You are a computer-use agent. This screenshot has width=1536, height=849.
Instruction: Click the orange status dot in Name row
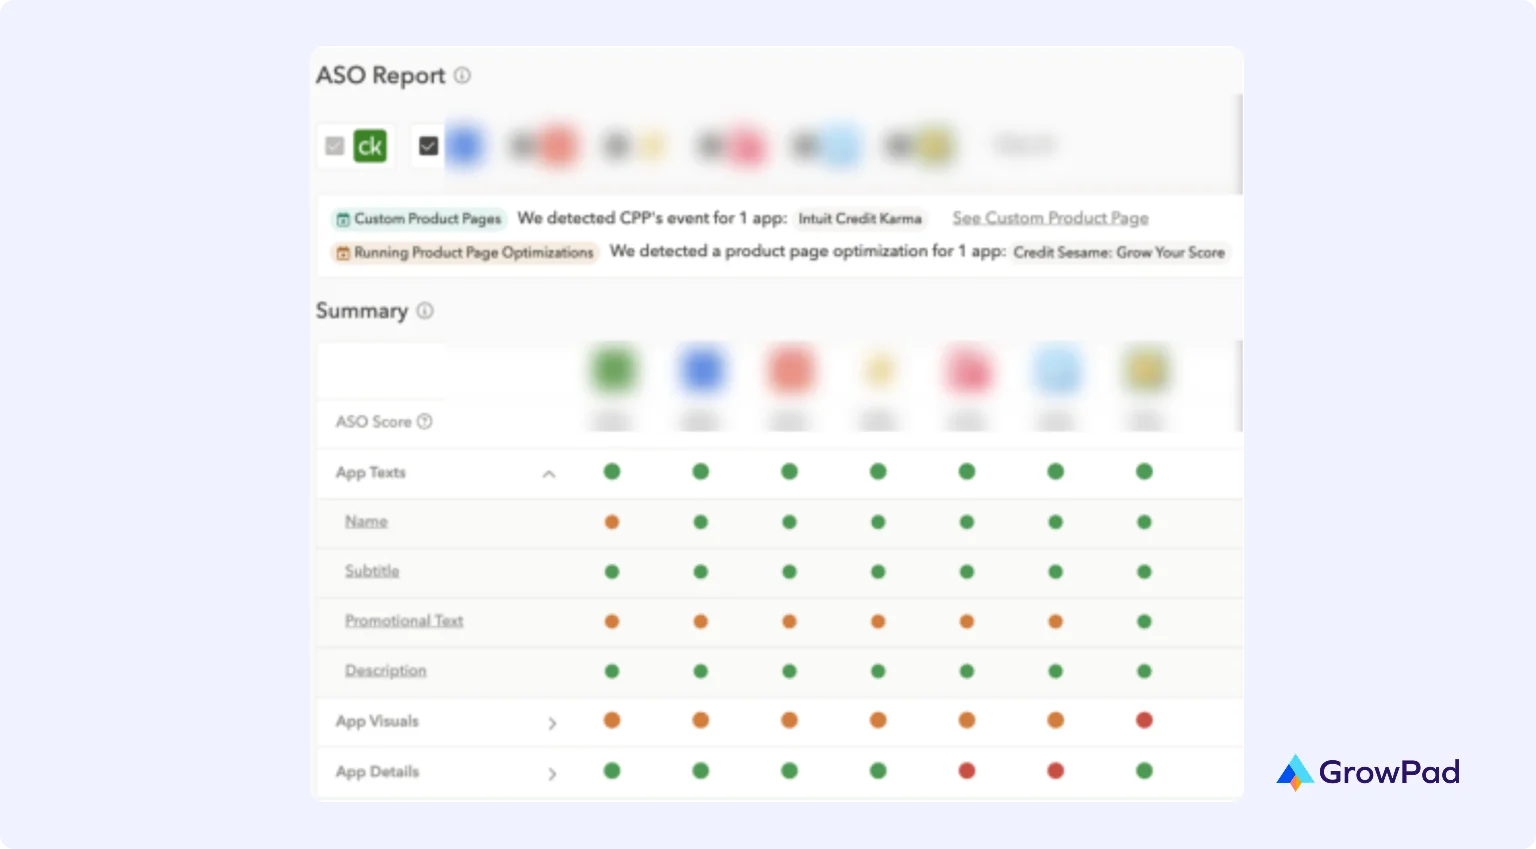(x=612, y=522)
